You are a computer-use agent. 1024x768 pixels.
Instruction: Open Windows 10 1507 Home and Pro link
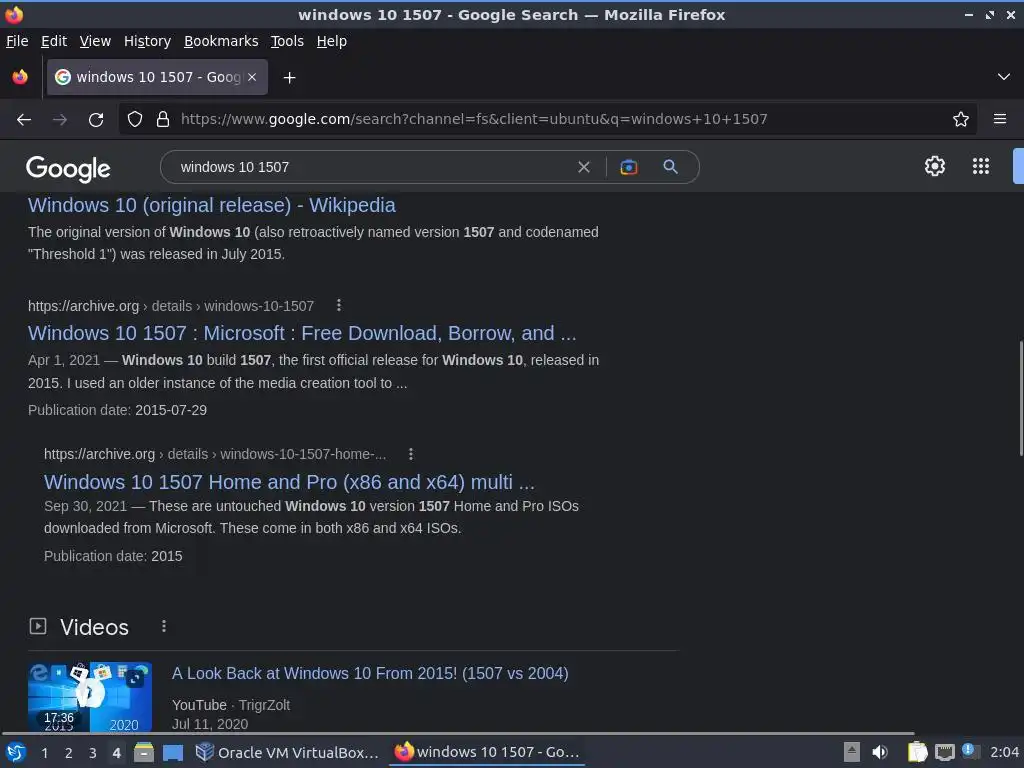(x=289, y=482)
